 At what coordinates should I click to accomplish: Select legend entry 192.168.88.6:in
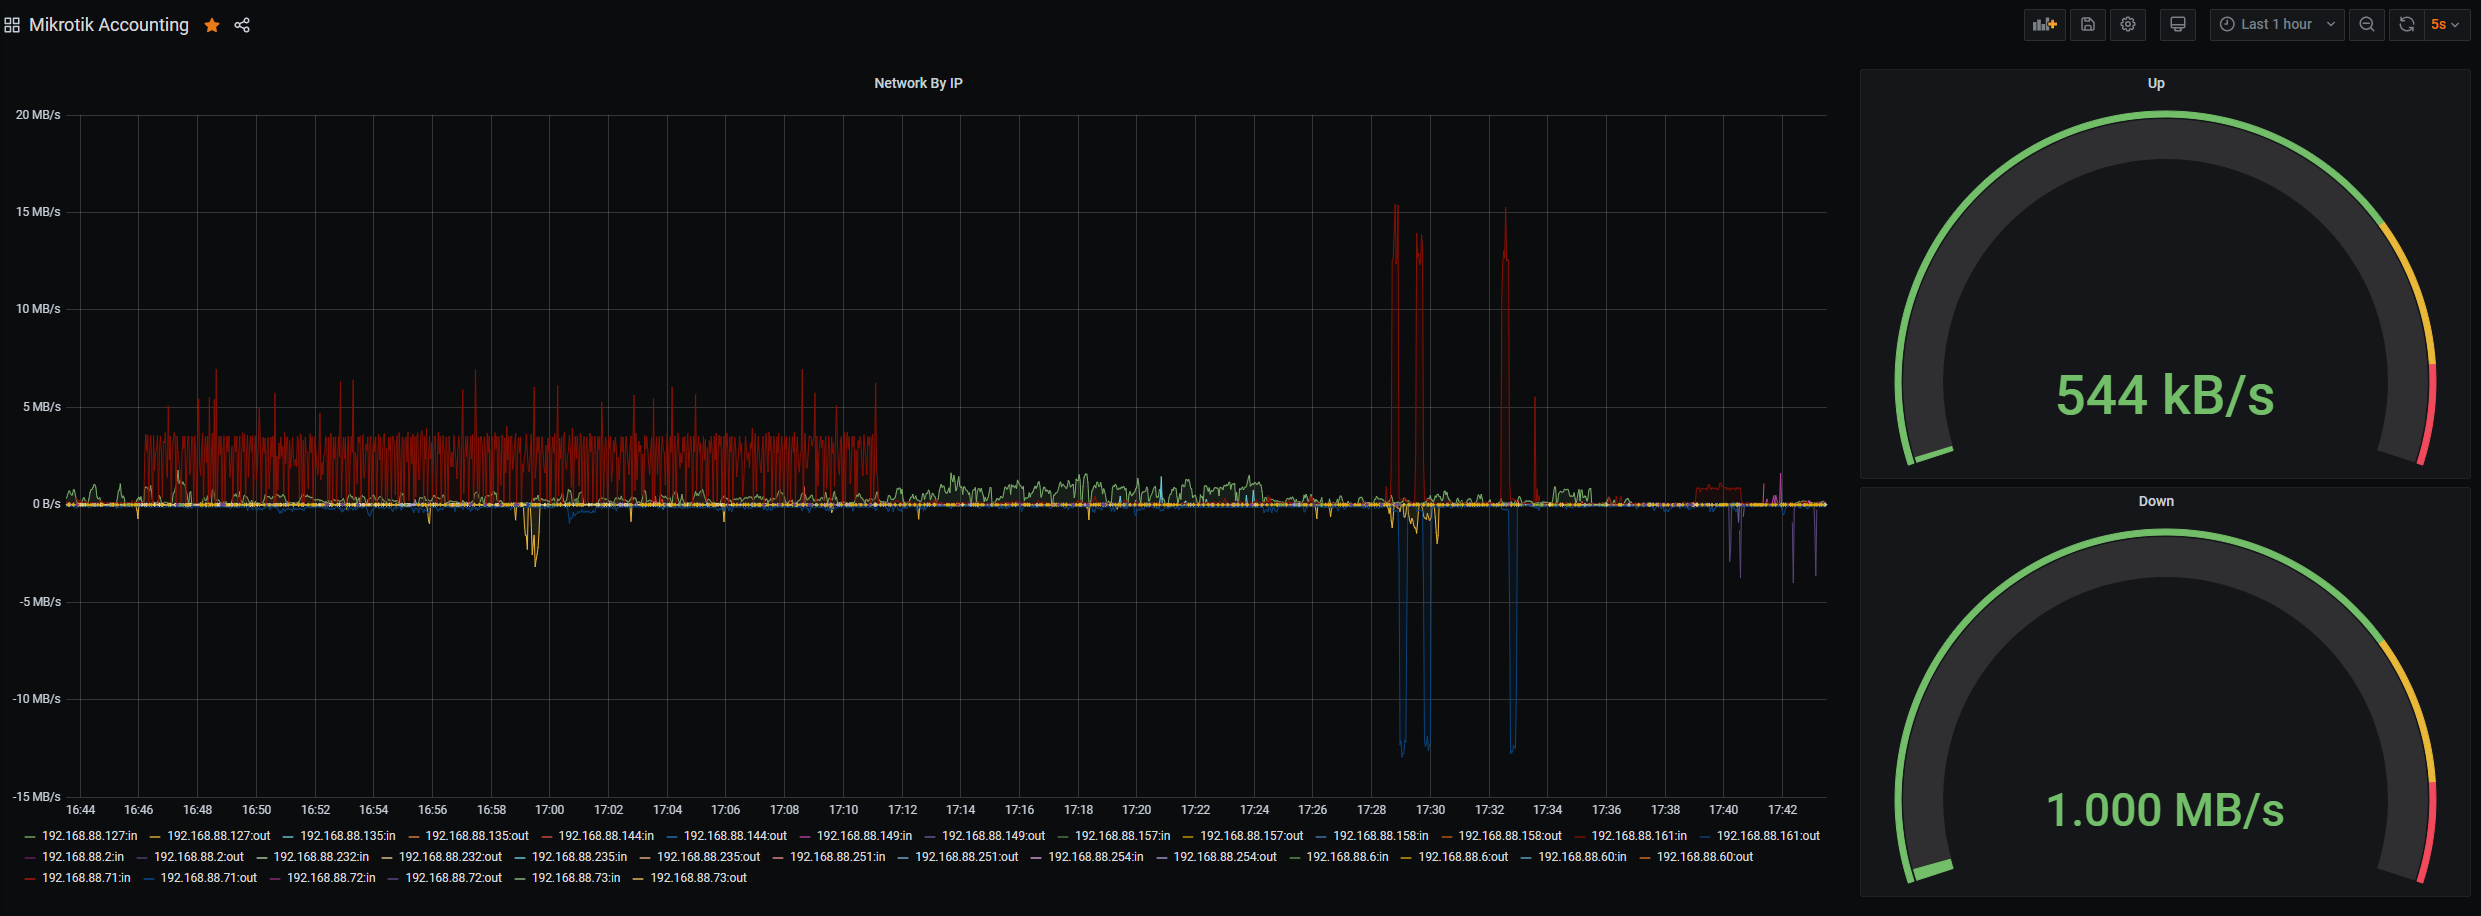(x=1347, y=857)
